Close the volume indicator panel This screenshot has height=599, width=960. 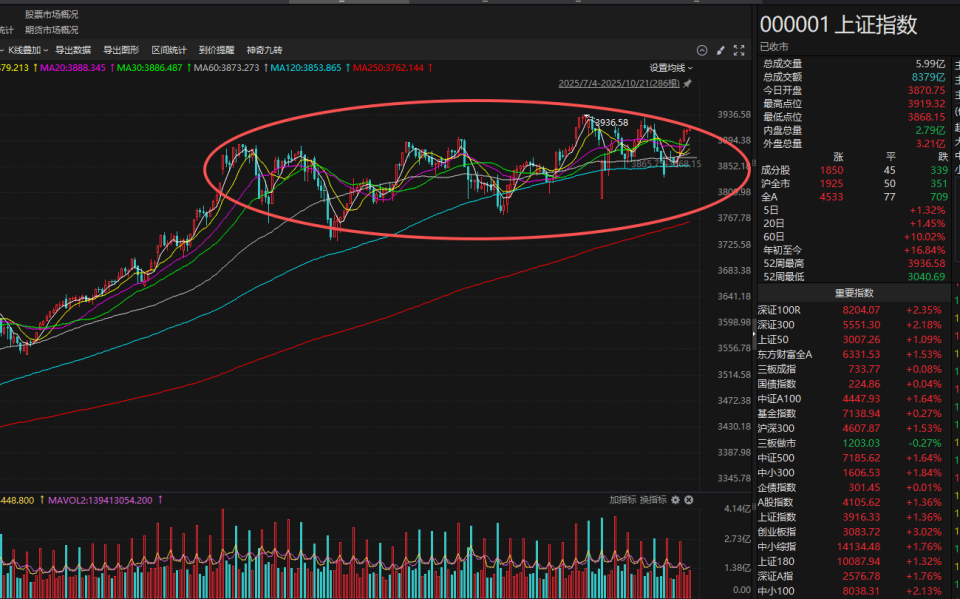tap(689, 500)
